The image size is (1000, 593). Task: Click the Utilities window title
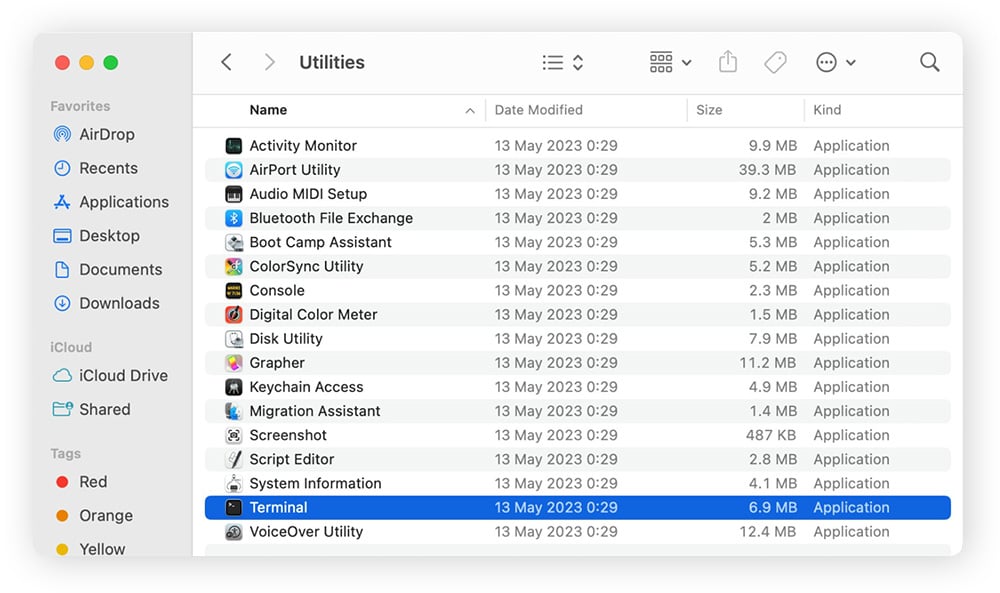click(x=332, y=62)
